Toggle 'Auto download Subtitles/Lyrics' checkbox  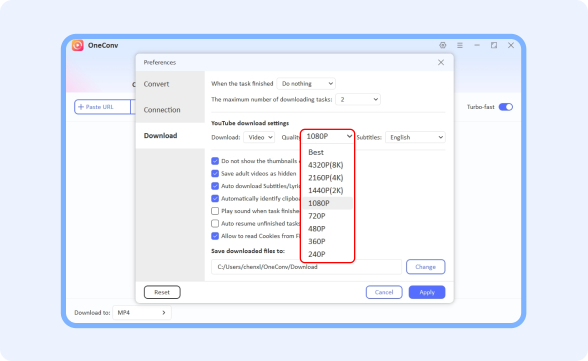pos(215,186)
